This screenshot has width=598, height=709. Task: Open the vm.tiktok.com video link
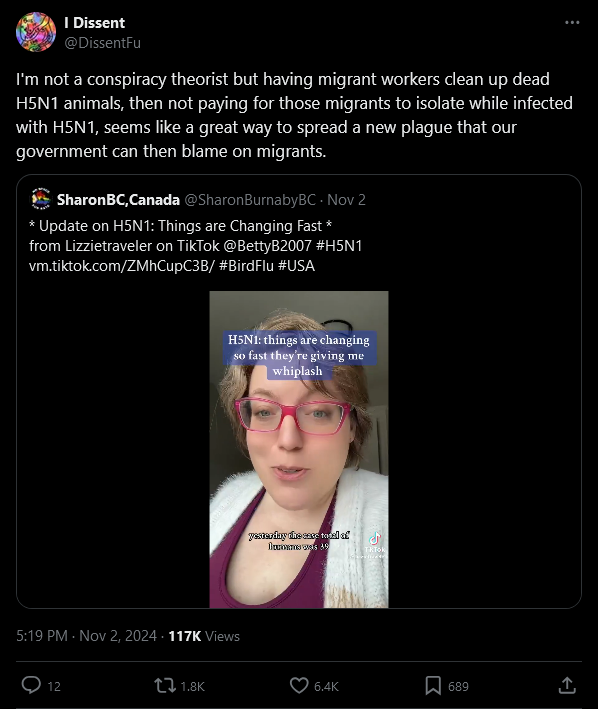pyautogui.click(x=122, y=265)
